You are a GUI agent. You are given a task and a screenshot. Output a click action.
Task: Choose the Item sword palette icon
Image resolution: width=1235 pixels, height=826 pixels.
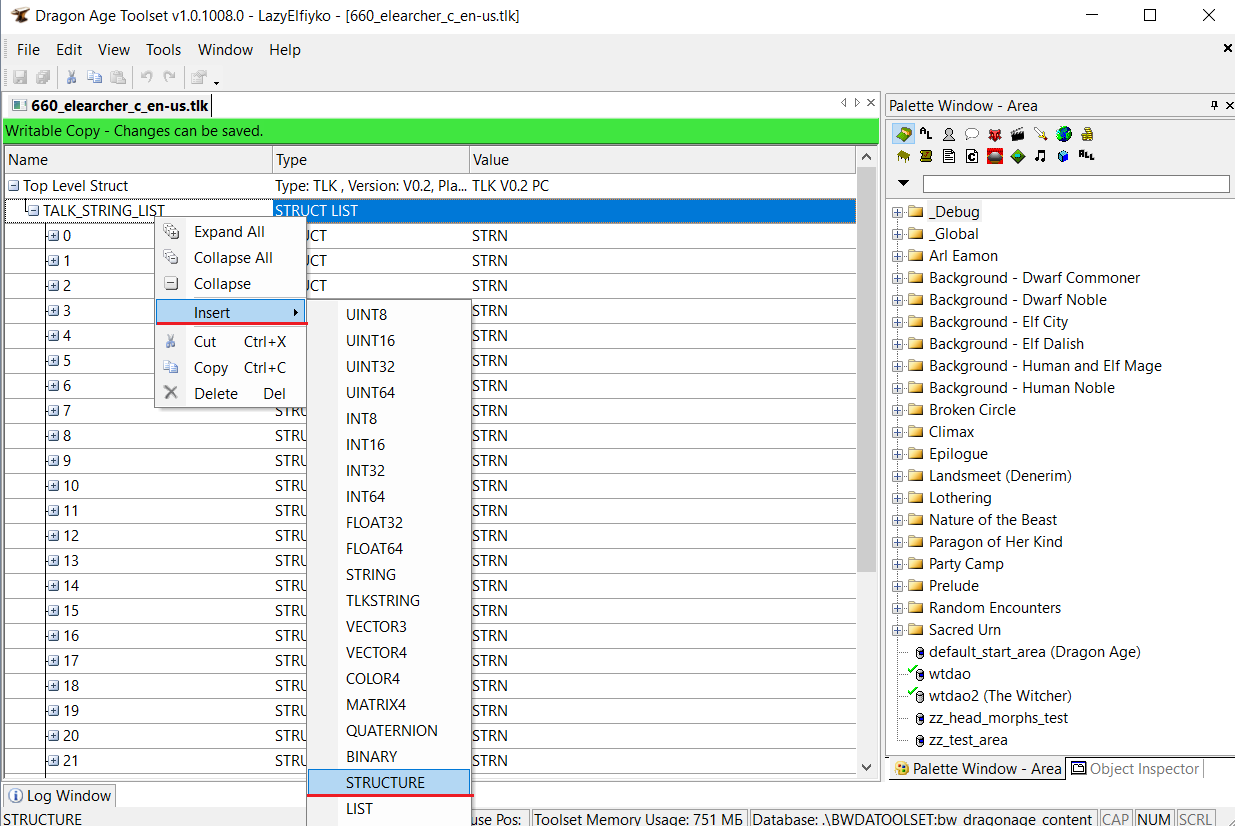coord(1040,134)
